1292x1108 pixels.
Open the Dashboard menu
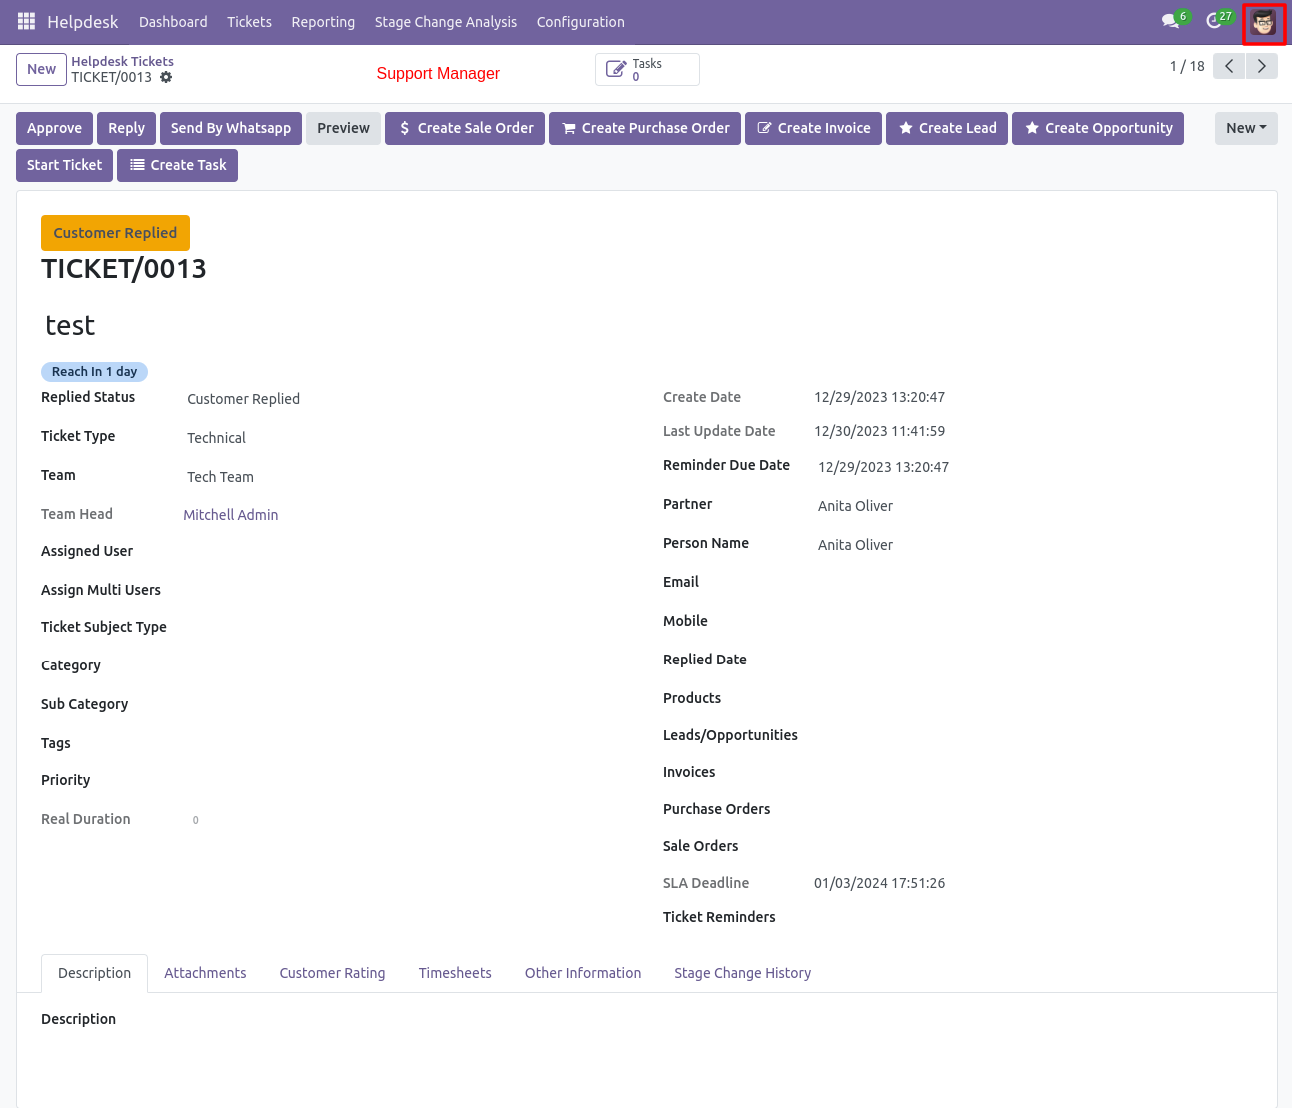click(x=173, y=22)
